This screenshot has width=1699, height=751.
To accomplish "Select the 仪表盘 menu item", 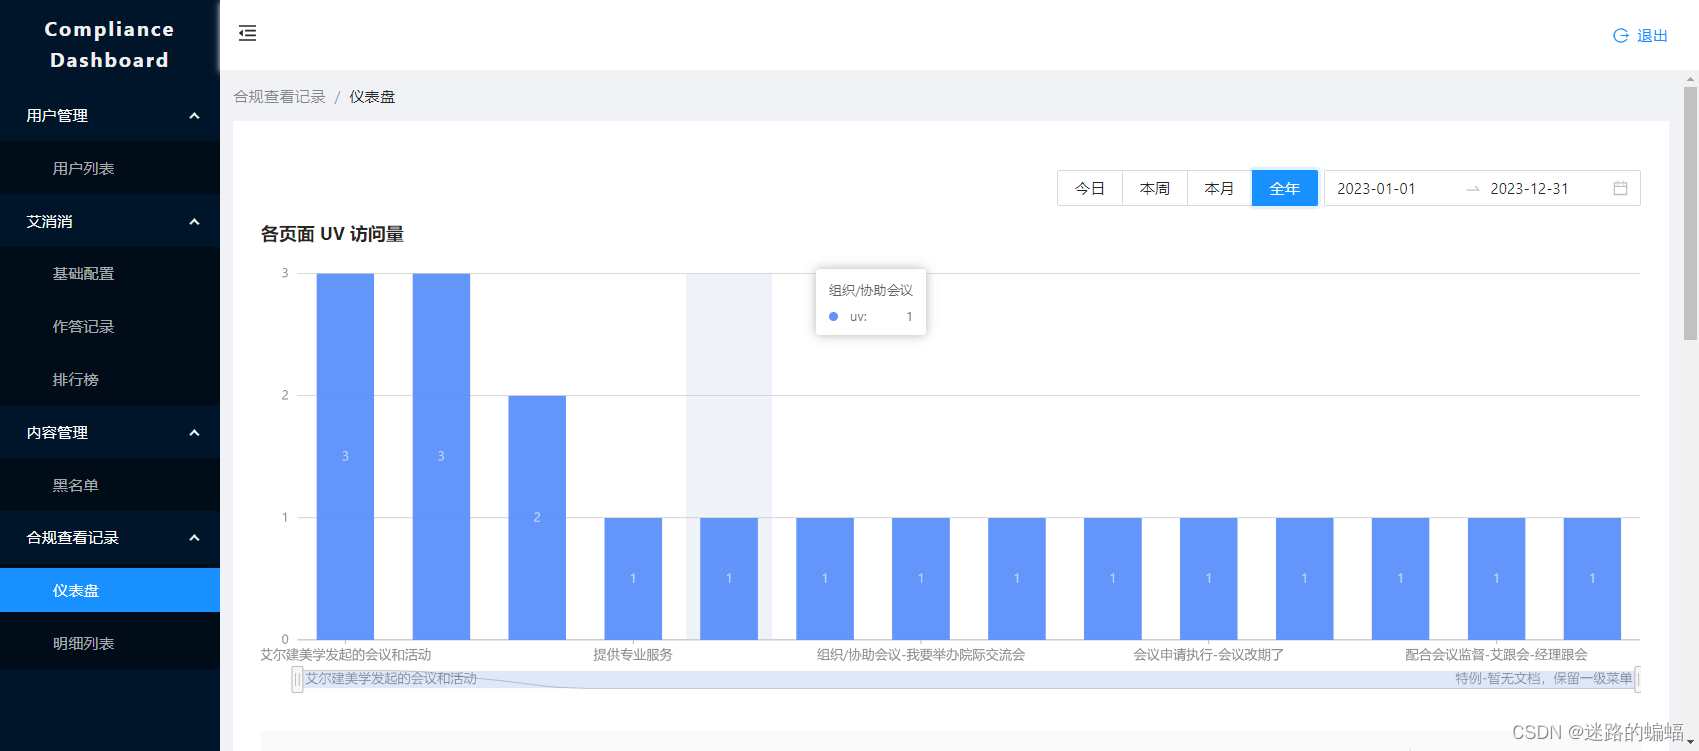I will 110,590.
